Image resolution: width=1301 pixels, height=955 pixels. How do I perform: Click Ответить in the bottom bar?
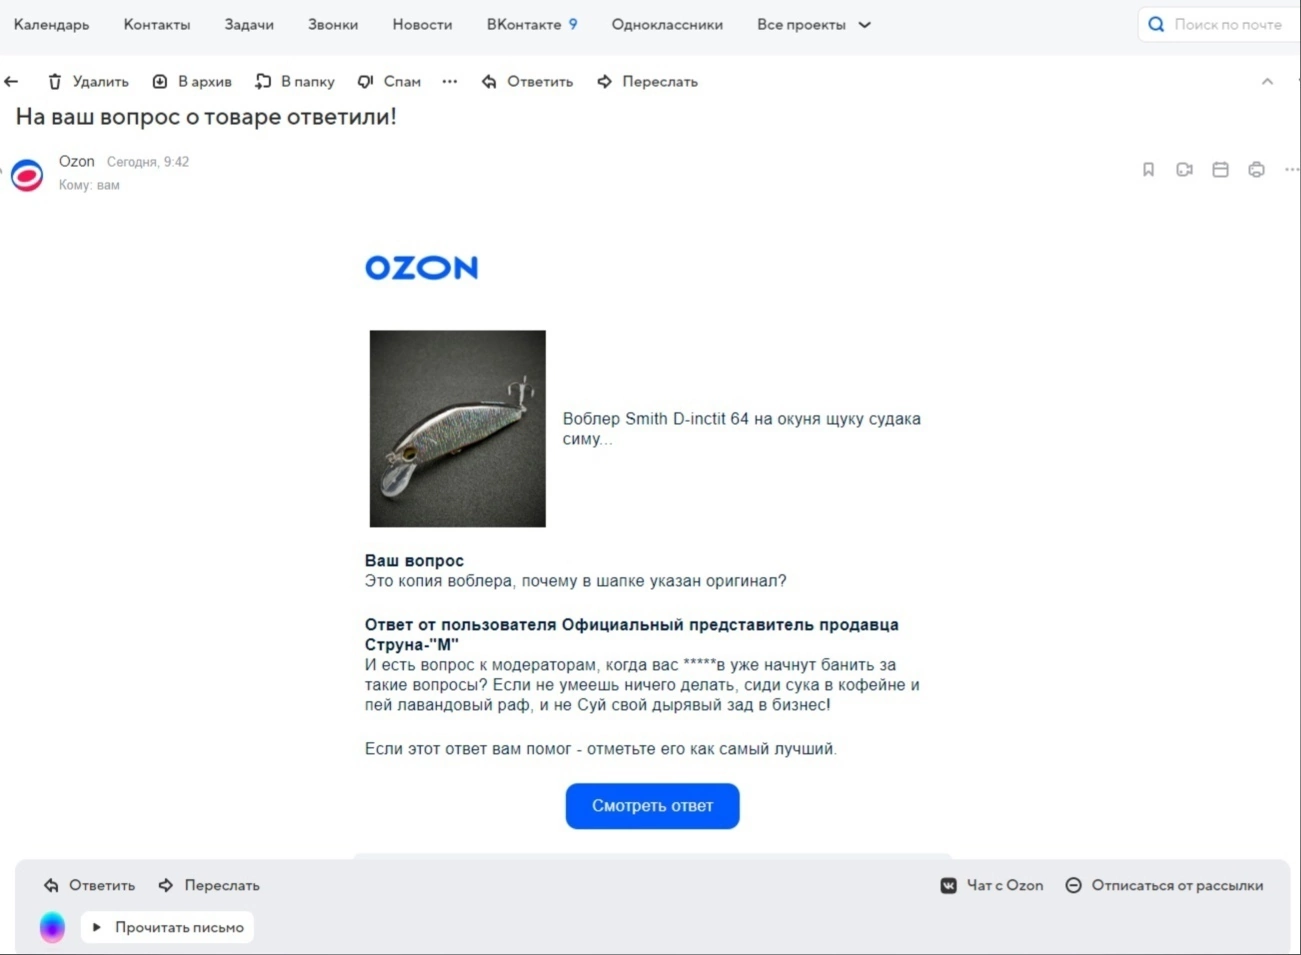pyautogui.click(x=89, y=886)
